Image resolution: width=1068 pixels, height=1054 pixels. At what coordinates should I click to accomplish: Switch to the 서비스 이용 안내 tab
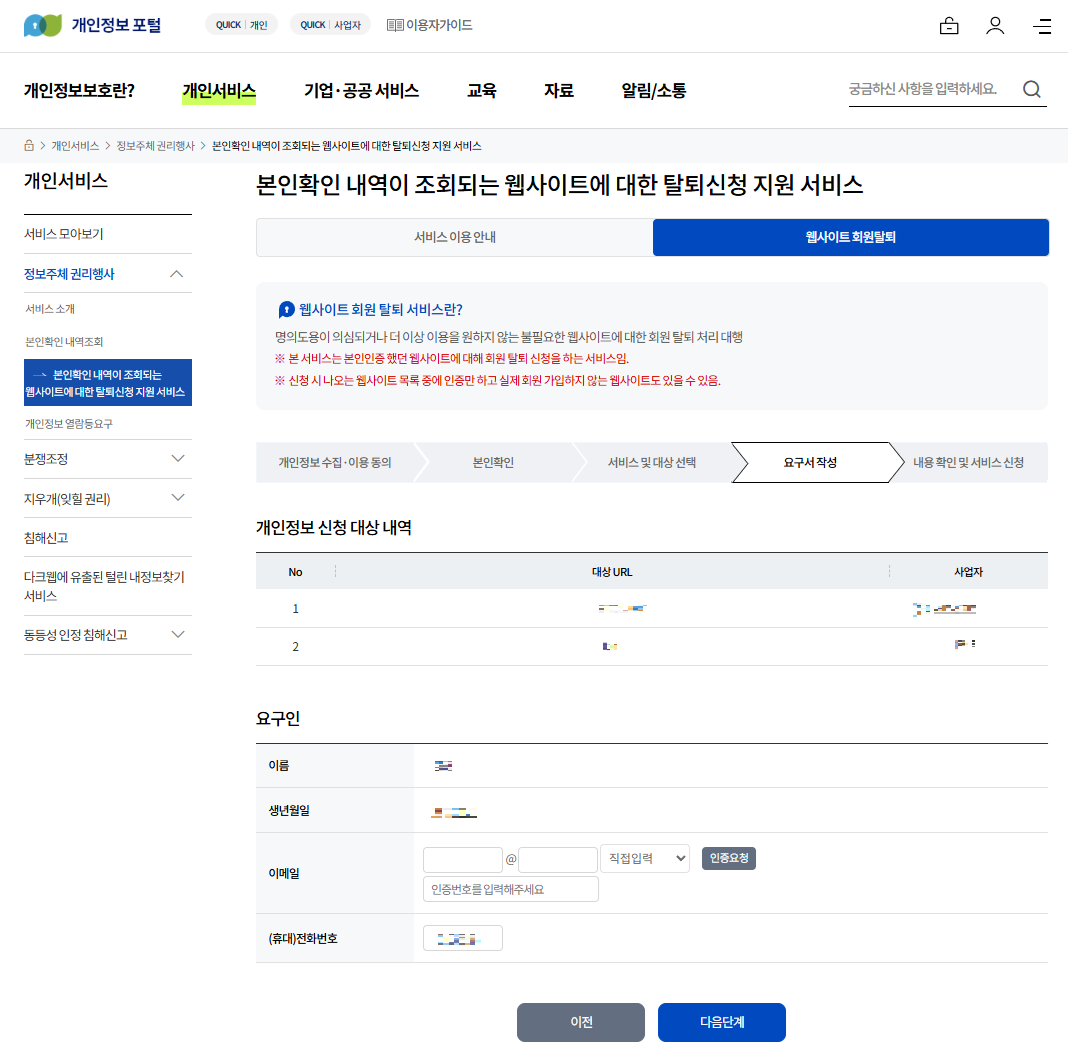click(x=454, y=237)
